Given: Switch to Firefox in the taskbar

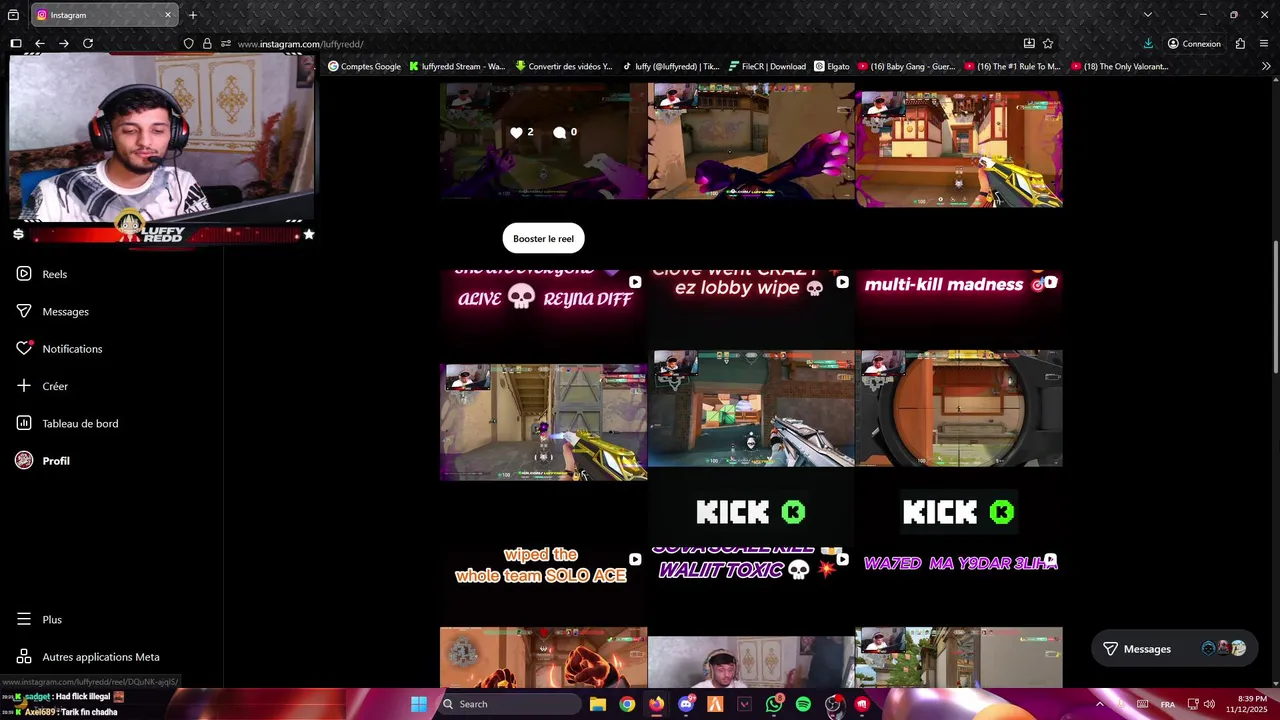Looking at the screenshot, I should point(656,704).
